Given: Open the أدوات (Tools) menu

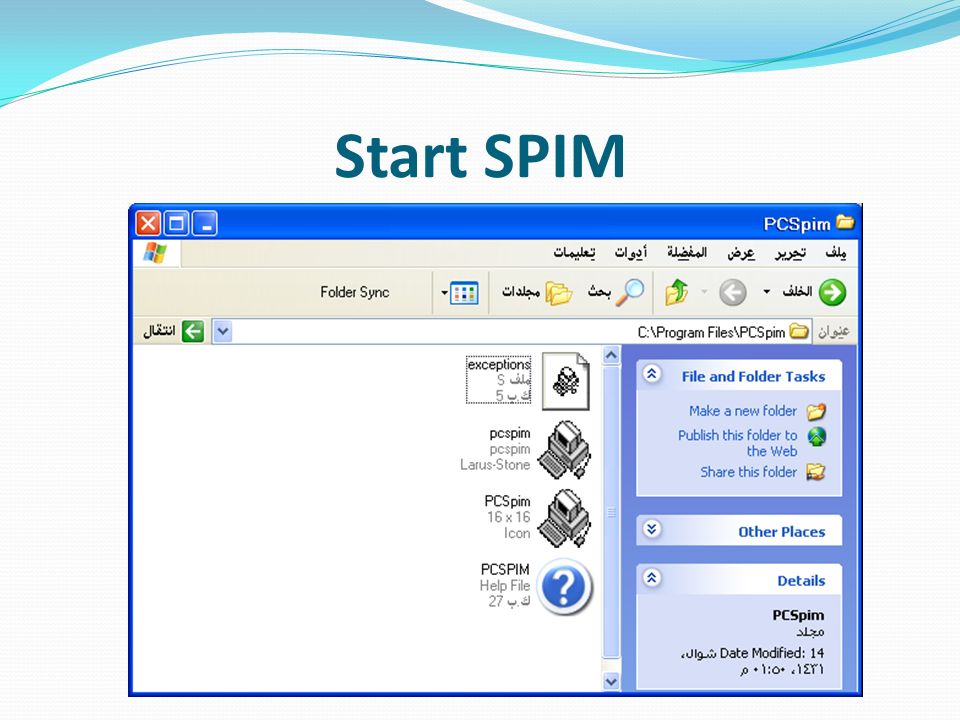Looking at the screenshot, I should coord(631,253).
